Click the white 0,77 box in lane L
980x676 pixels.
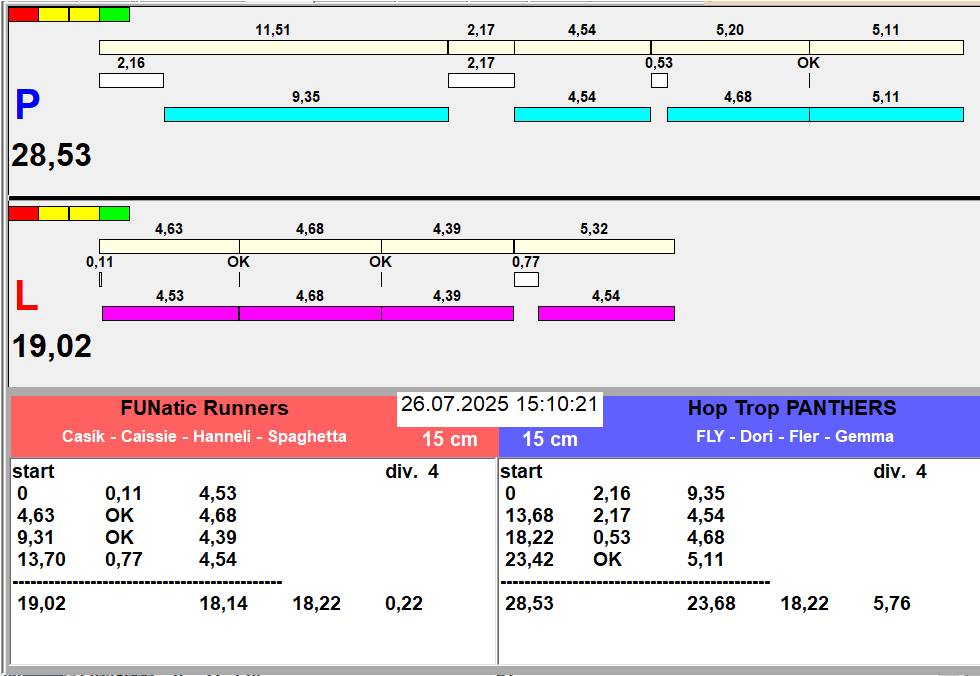[526, 279]
